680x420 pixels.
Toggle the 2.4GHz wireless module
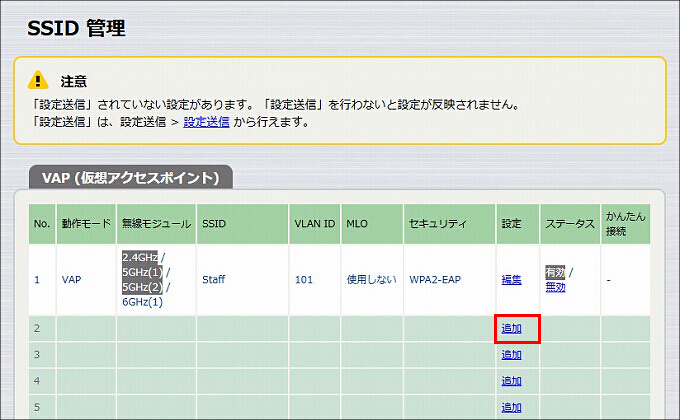point(140,257)
